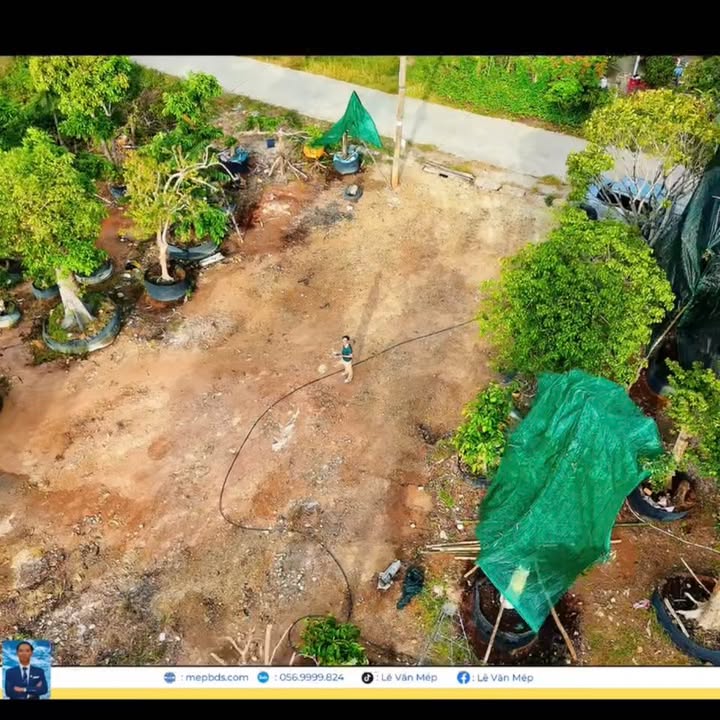Click the presenter portrait thumbnail
Screen dimensions: 720x720
(26, 670)
